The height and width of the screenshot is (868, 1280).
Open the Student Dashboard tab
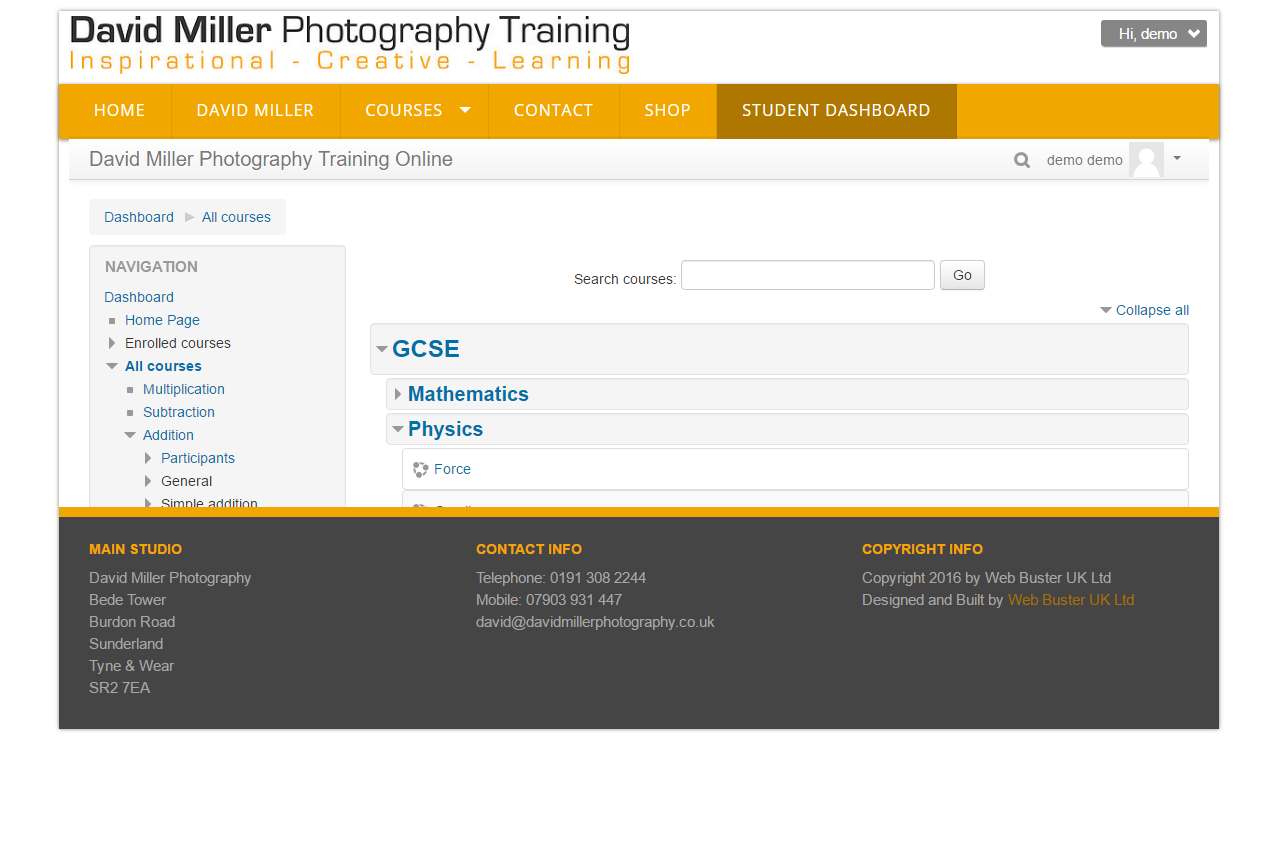point(836,110)
